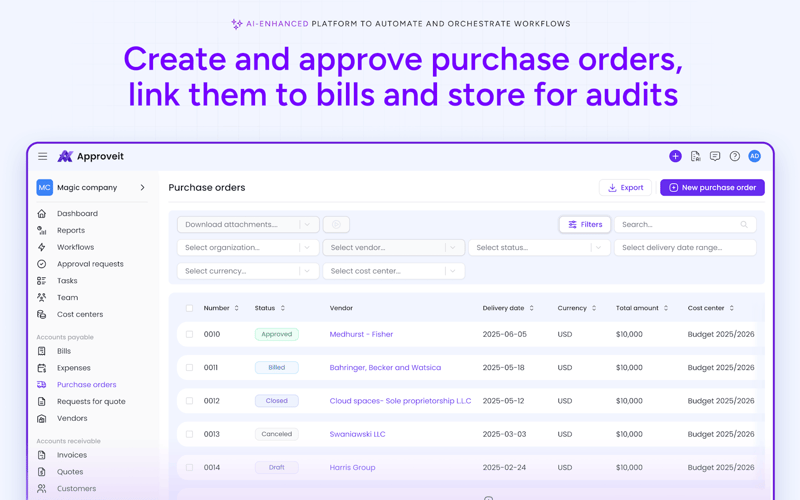Click the Bills receipt icon
This screenshot has width=800, height=500.
coord(42,351)
